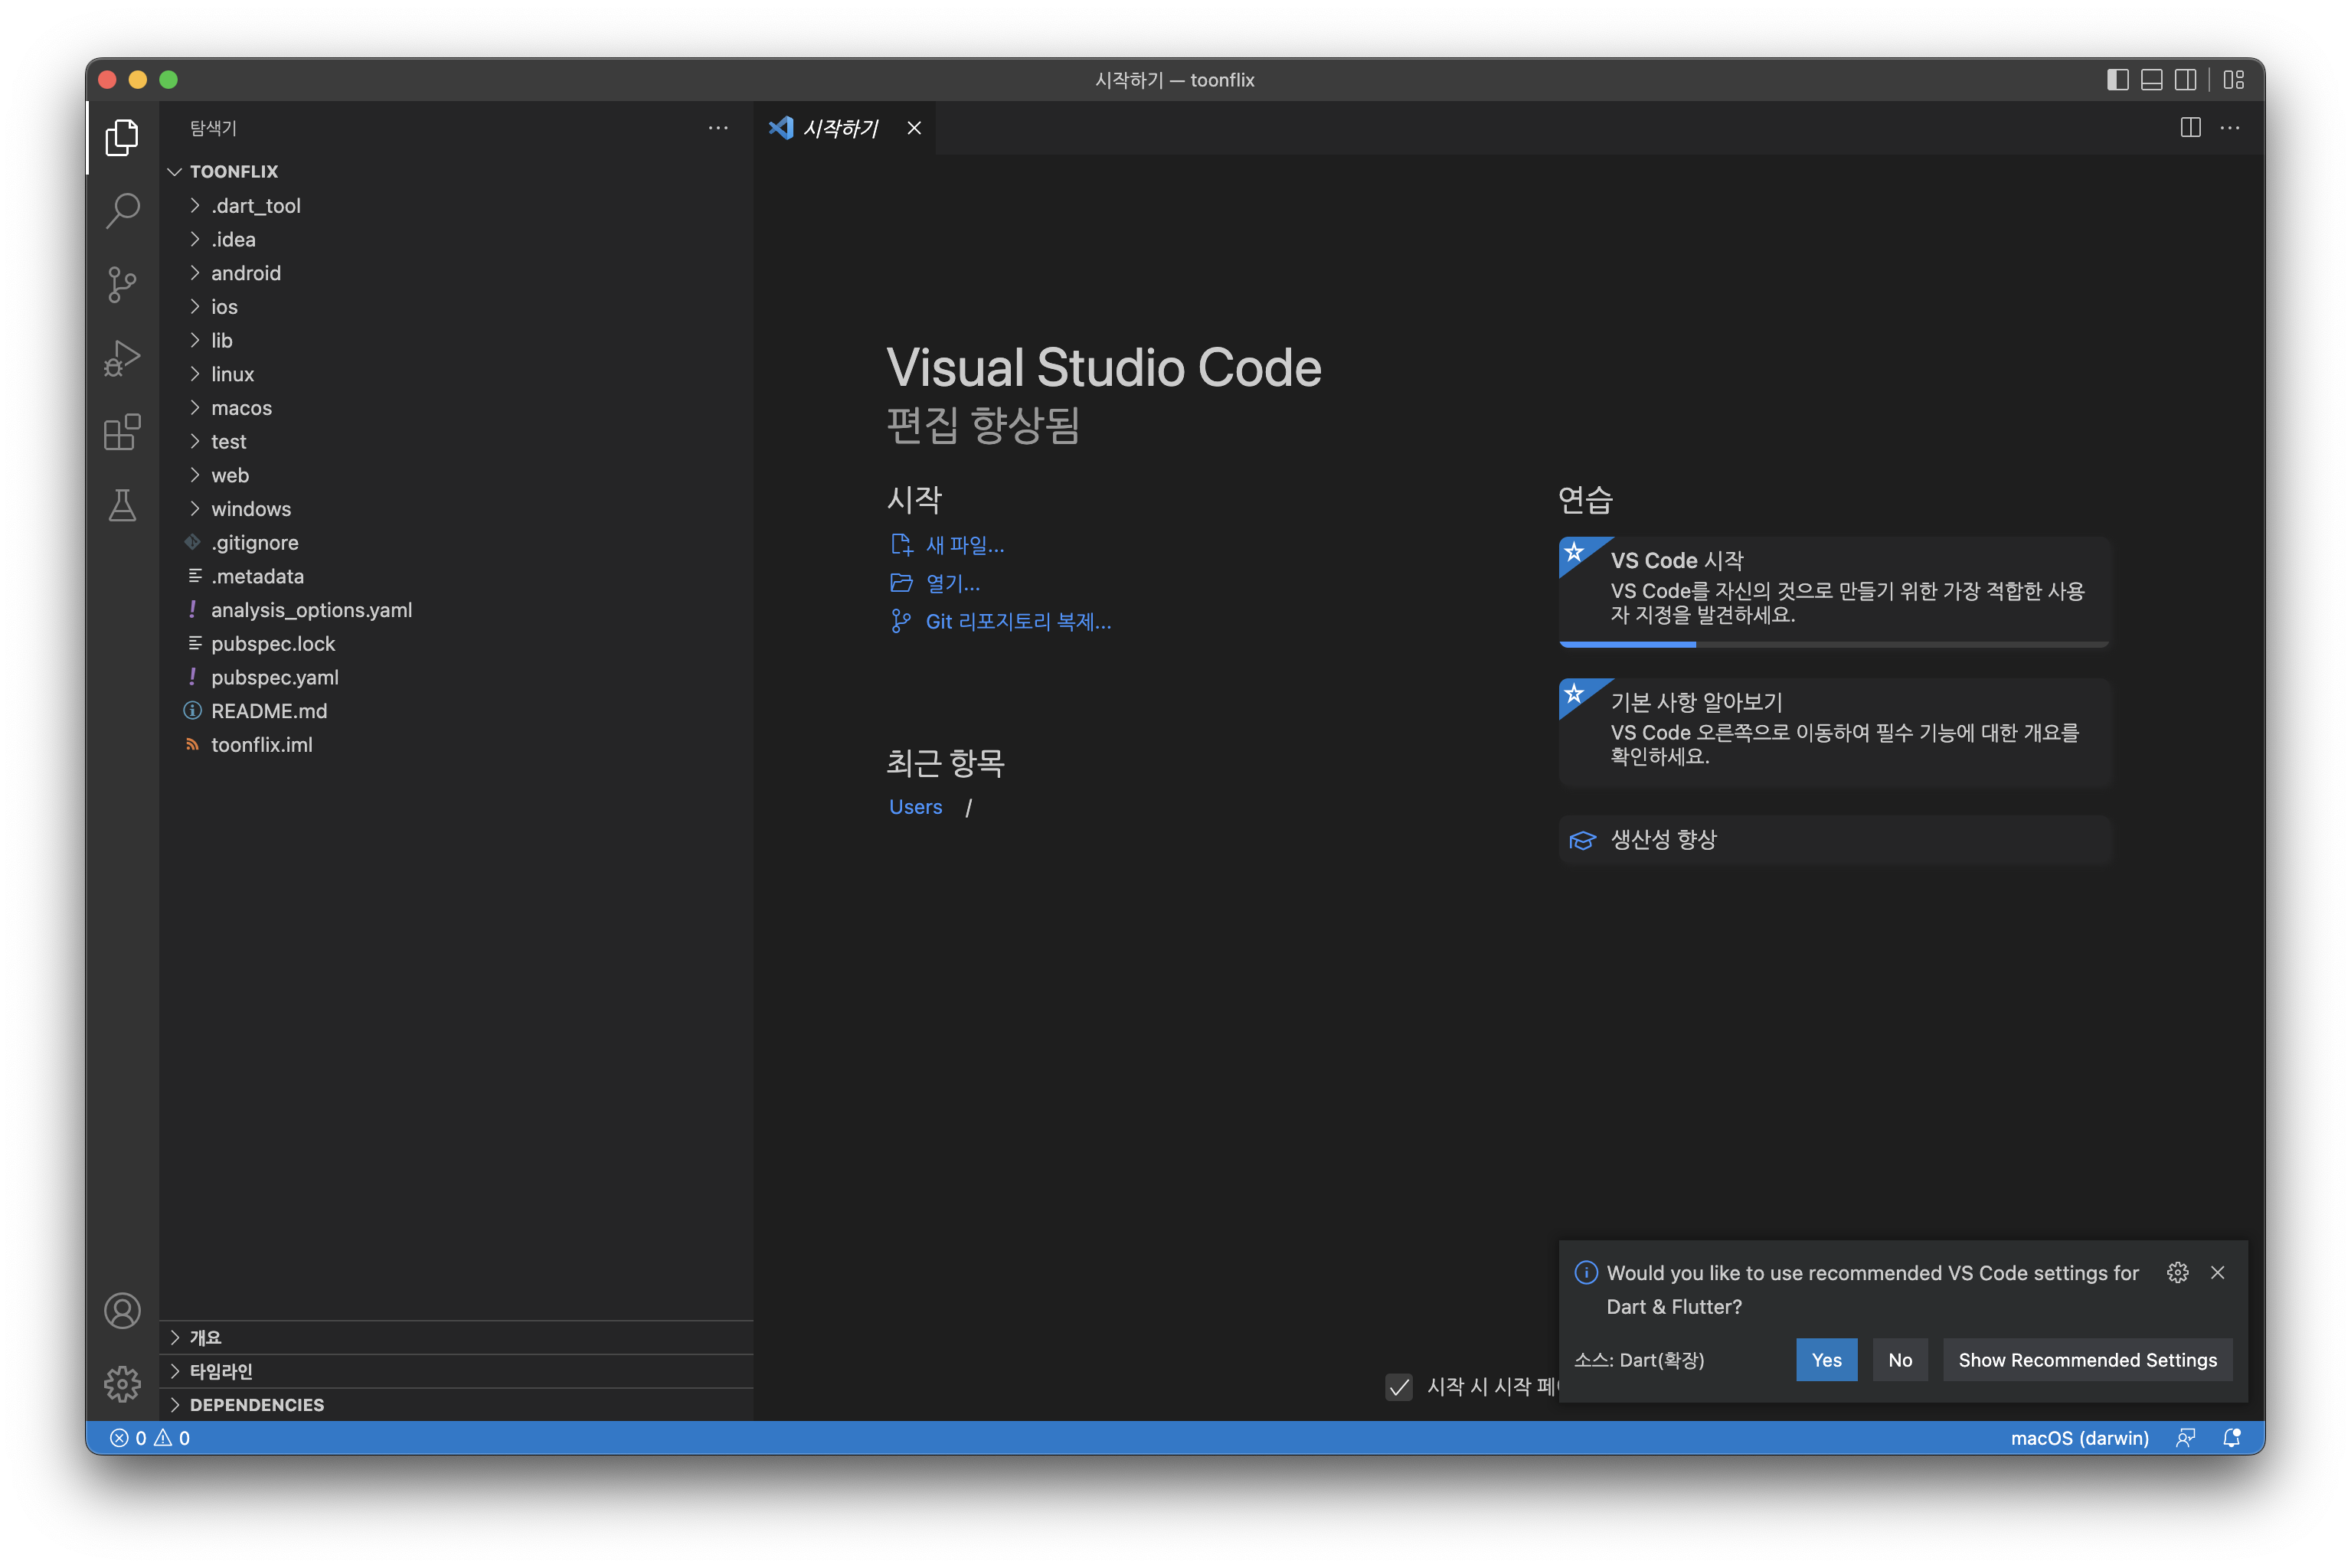Toggle secondary side bar visibility
Viewport: 2351px width, 1568px height.
[x=2186, y=80]
